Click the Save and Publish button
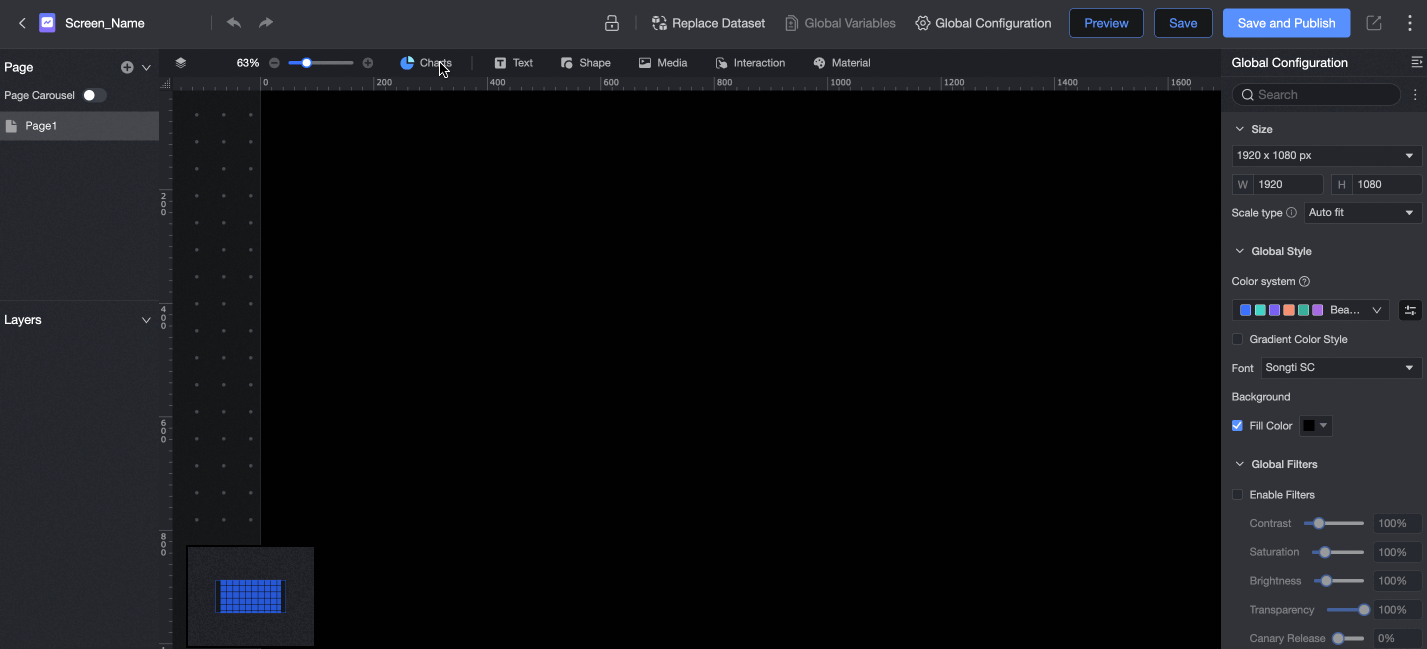The width and height of the screenshot is (1427, 649). [1286, 22]
